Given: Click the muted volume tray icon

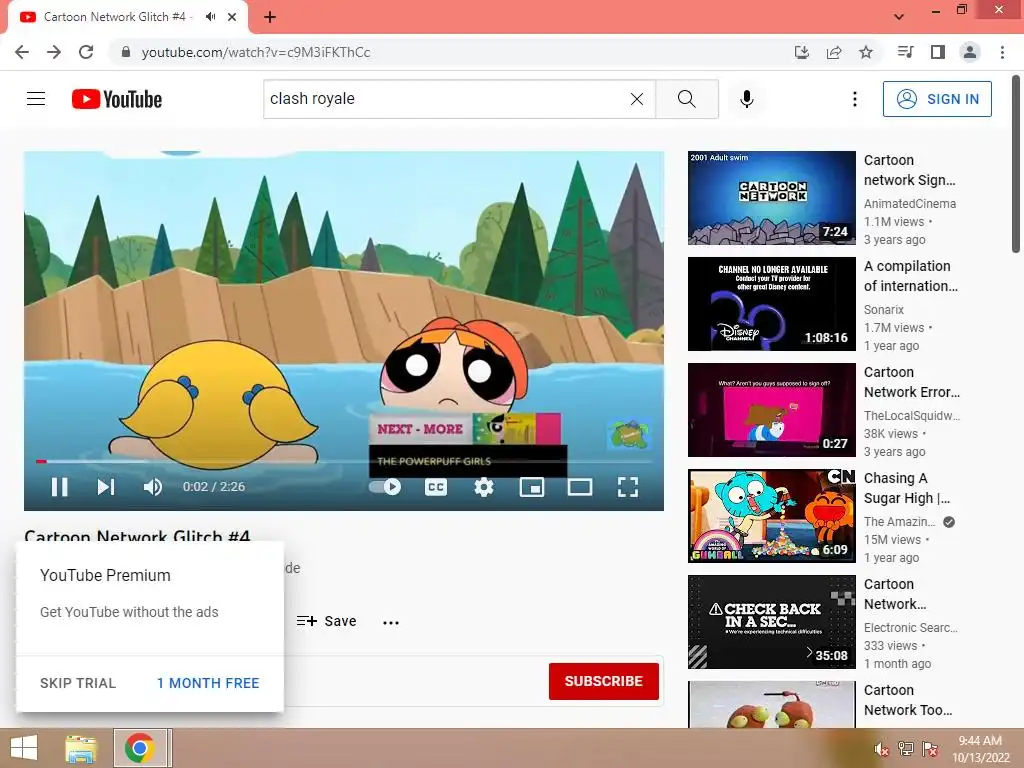Looking at the screenshot, I should pos(882,749).
